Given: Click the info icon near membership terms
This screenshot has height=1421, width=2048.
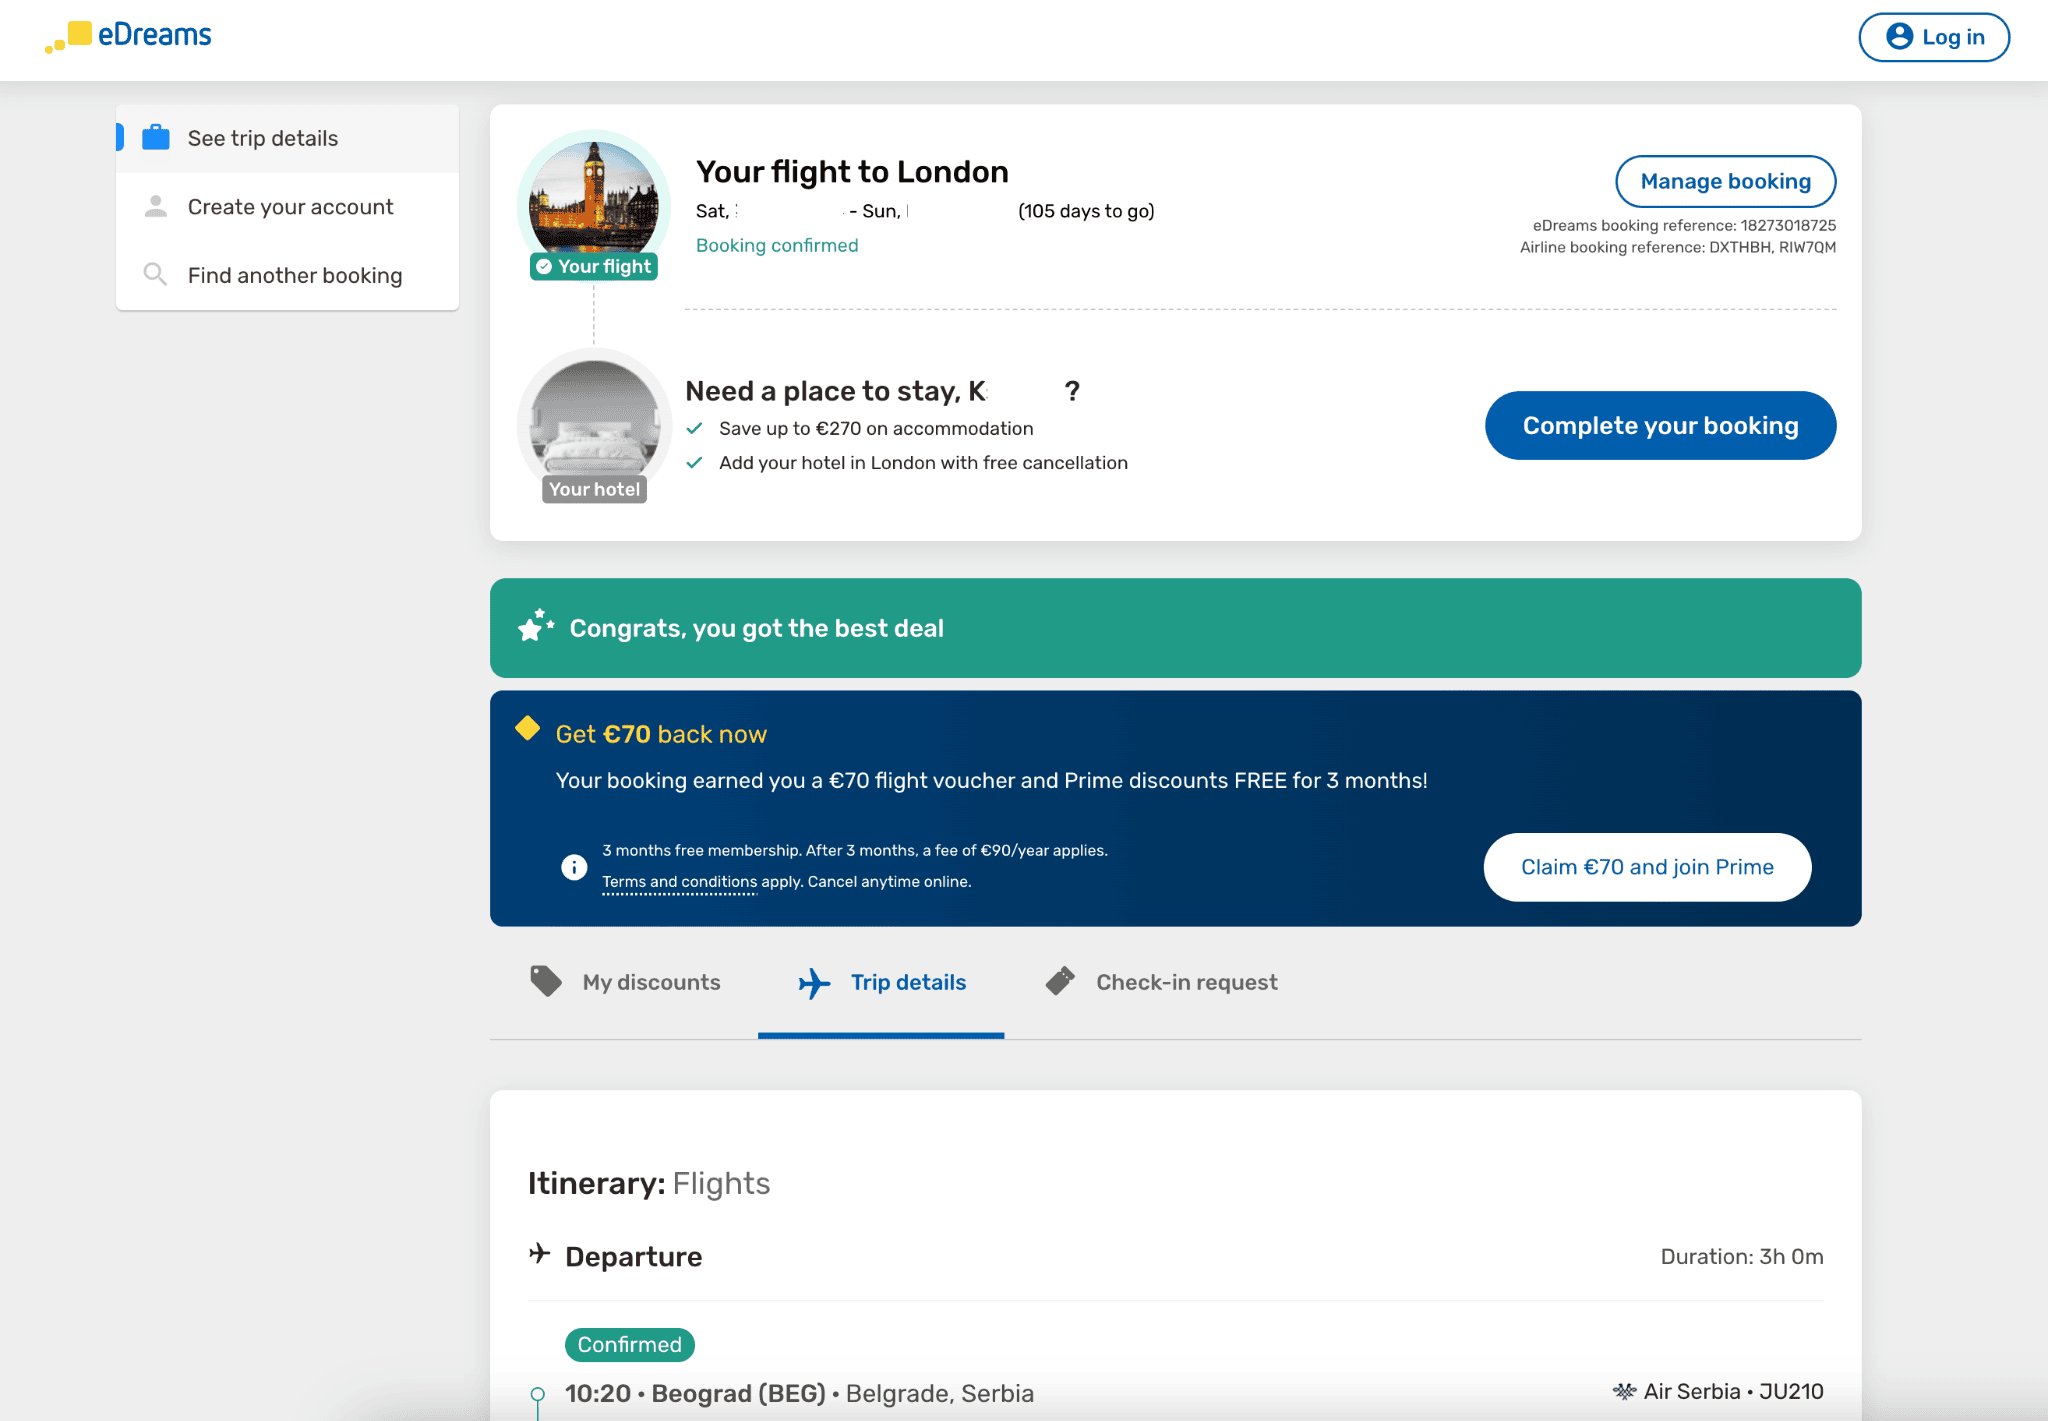Looking at the screenshot, I should [x=574, y=867].
